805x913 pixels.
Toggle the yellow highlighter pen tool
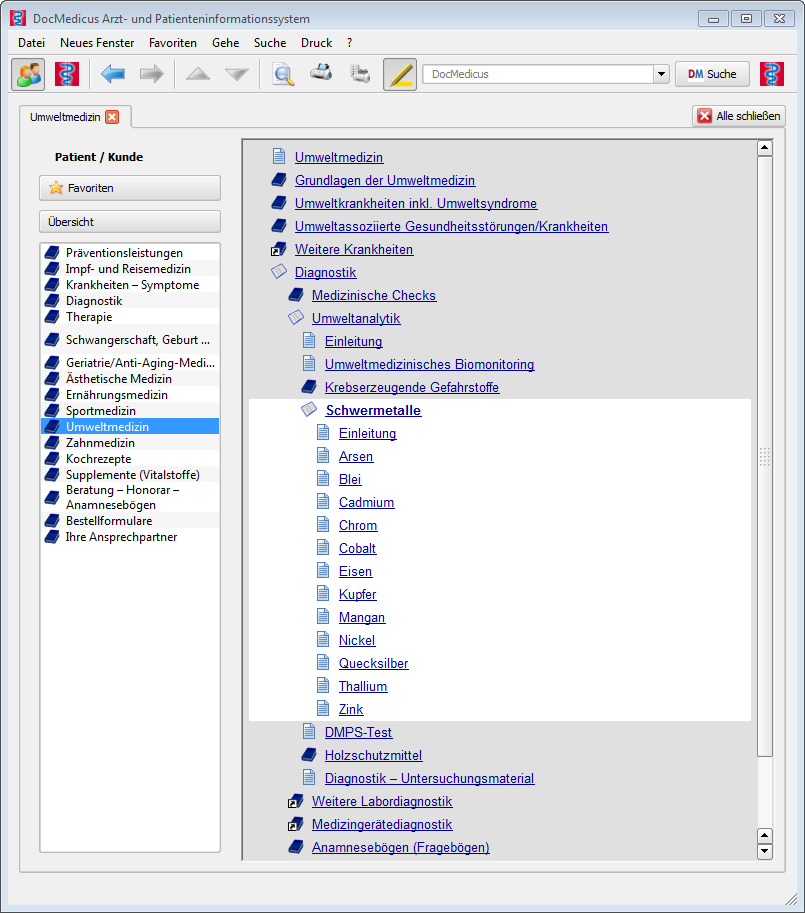[400, 74]
